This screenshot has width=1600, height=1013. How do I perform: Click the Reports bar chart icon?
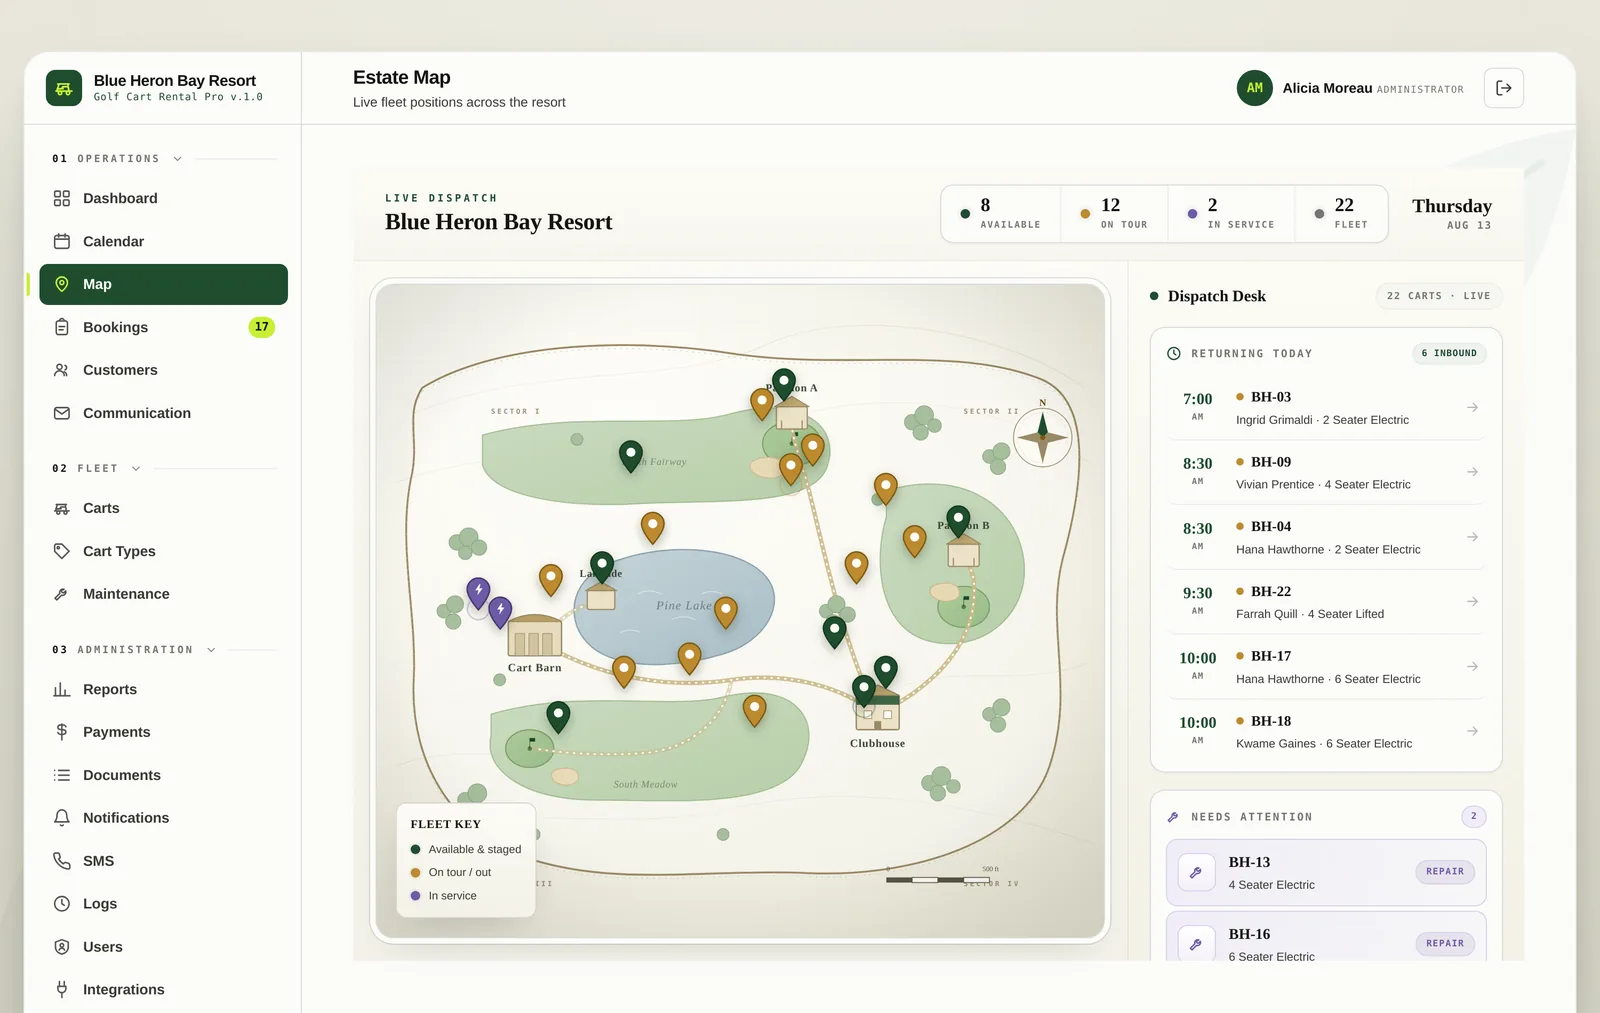pos(62,689)
